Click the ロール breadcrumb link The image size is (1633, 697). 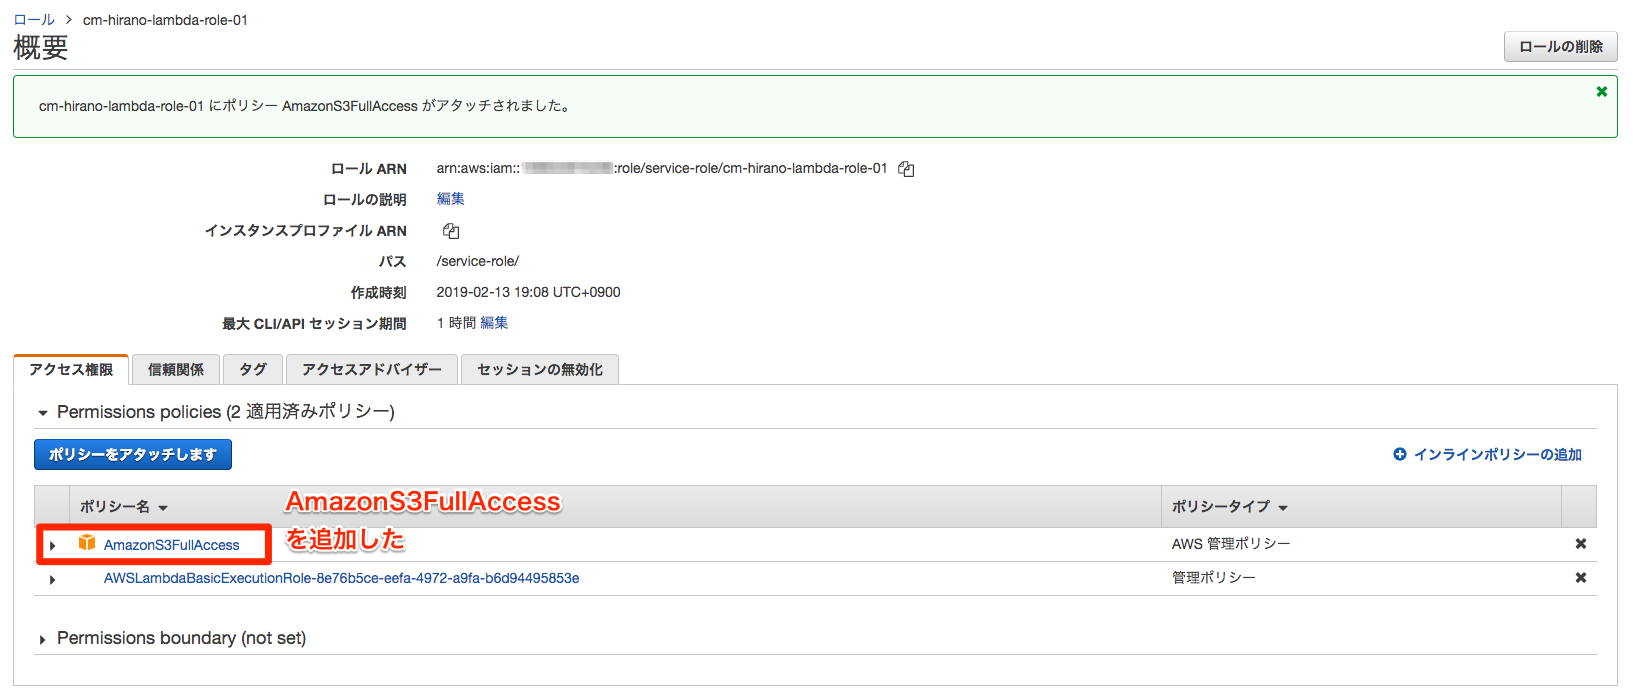34,20
